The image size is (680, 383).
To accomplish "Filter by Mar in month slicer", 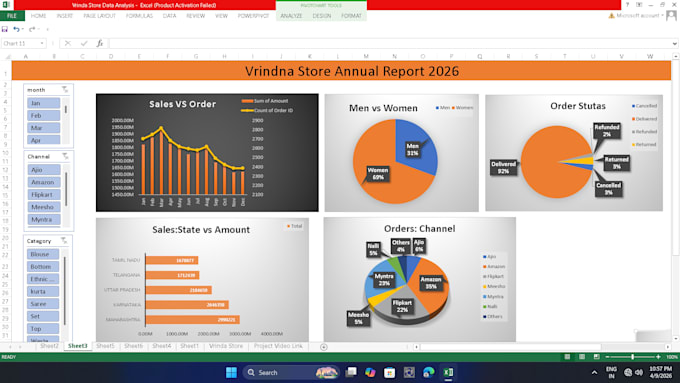I will click(43, 128).
